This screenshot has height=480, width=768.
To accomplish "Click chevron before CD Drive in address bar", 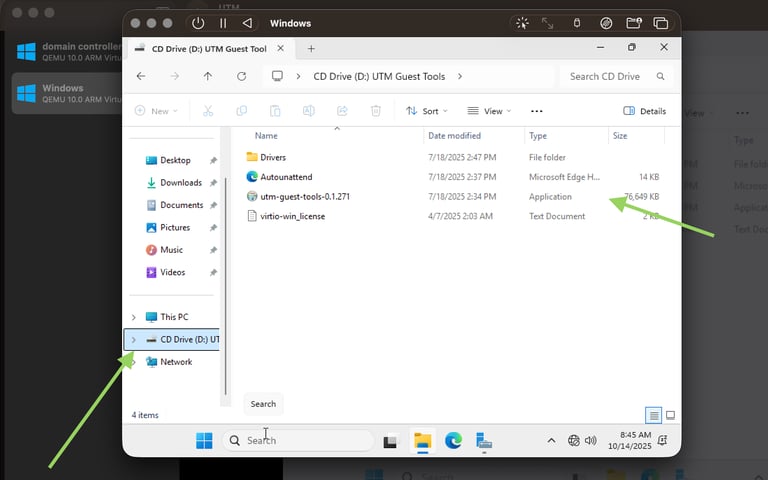I will [298, 76].
